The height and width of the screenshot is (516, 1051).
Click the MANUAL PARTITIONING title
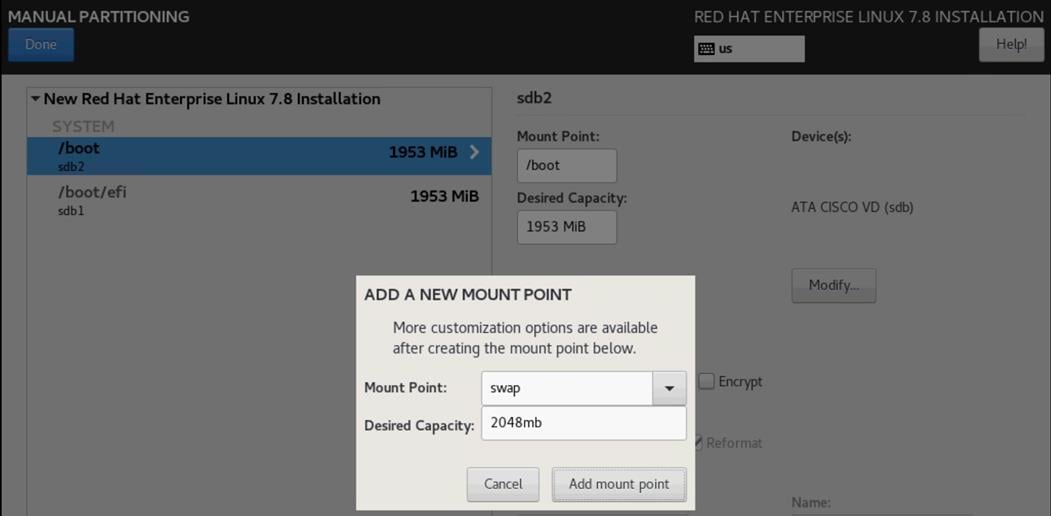pyautogui.click(x=99, y=16)
